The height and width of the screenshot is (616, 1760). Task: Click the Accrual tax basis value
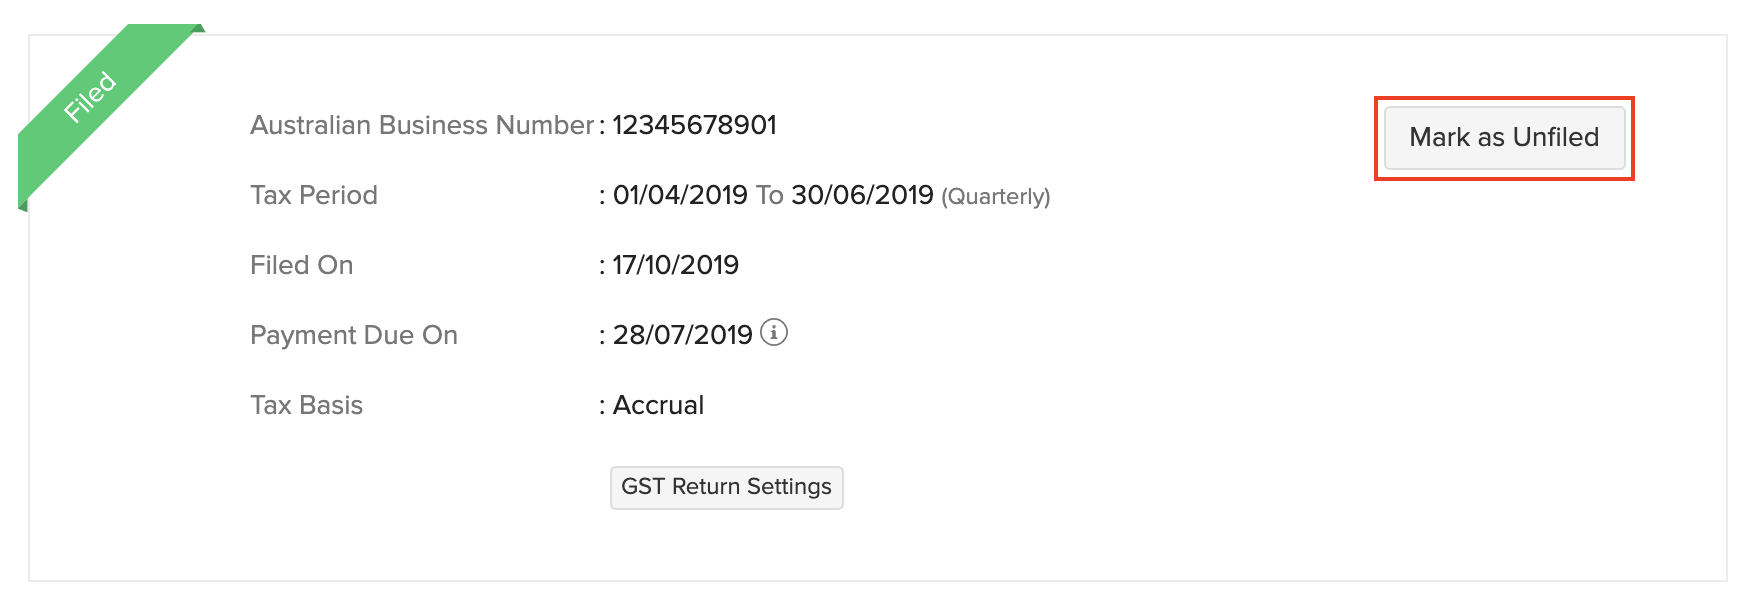[x=658, y=405]
